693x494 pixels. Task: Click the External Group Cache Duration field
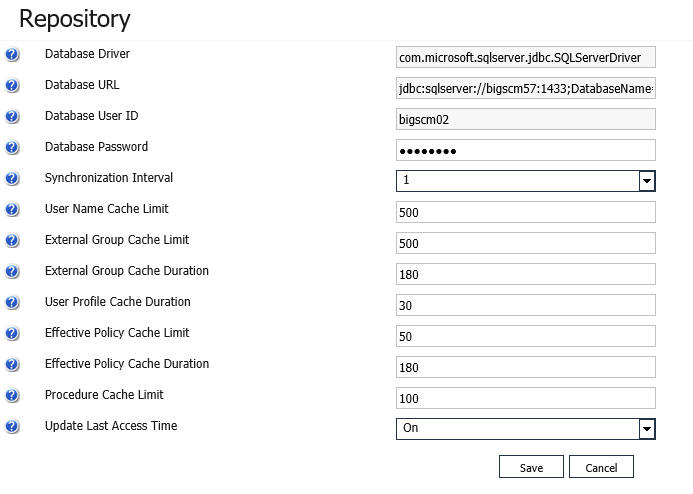pyautogui.click(x=525, y=274)
